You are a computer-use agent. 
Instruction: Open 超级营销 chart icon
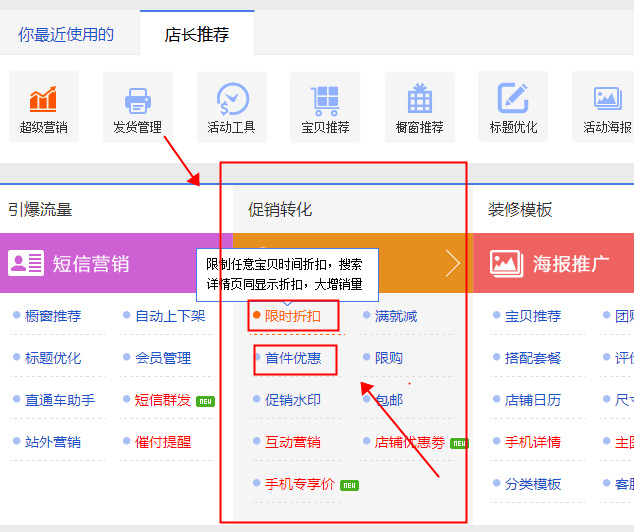(x=43, y=99)
